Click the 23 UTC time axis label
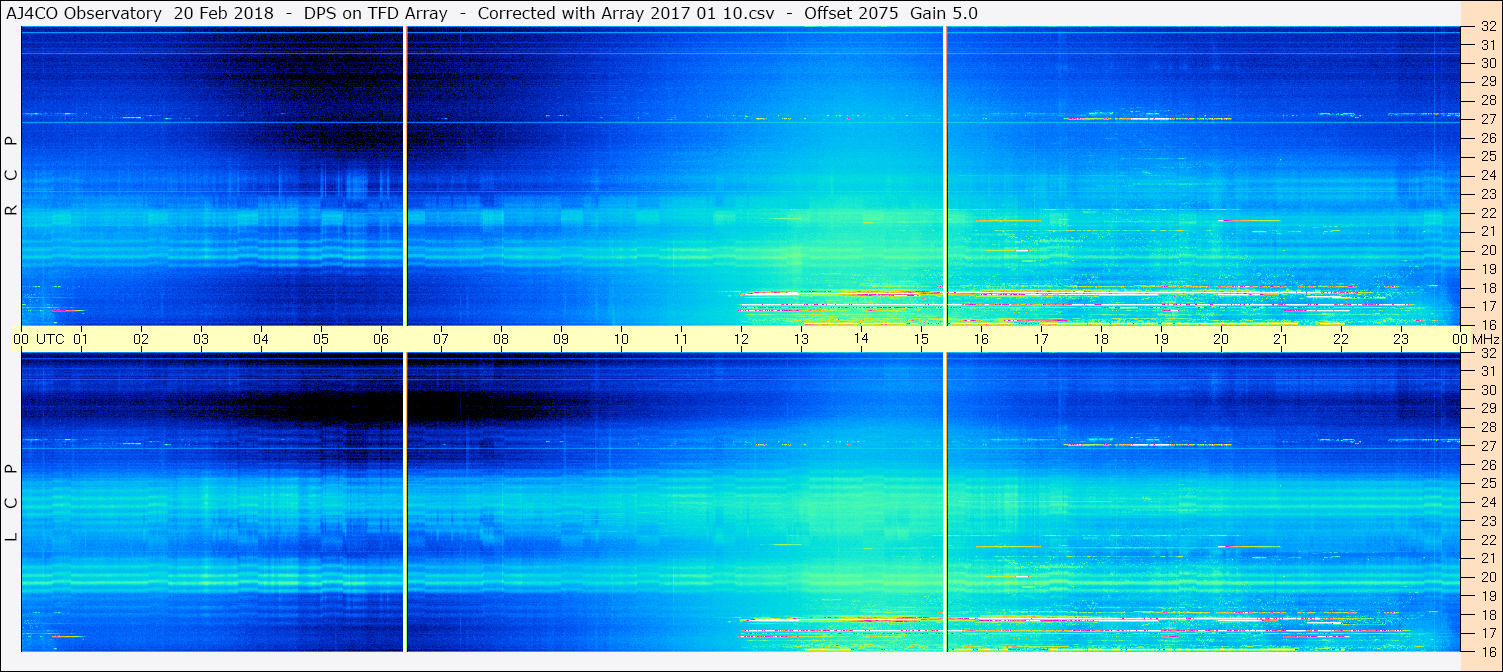 point(1401,339)
